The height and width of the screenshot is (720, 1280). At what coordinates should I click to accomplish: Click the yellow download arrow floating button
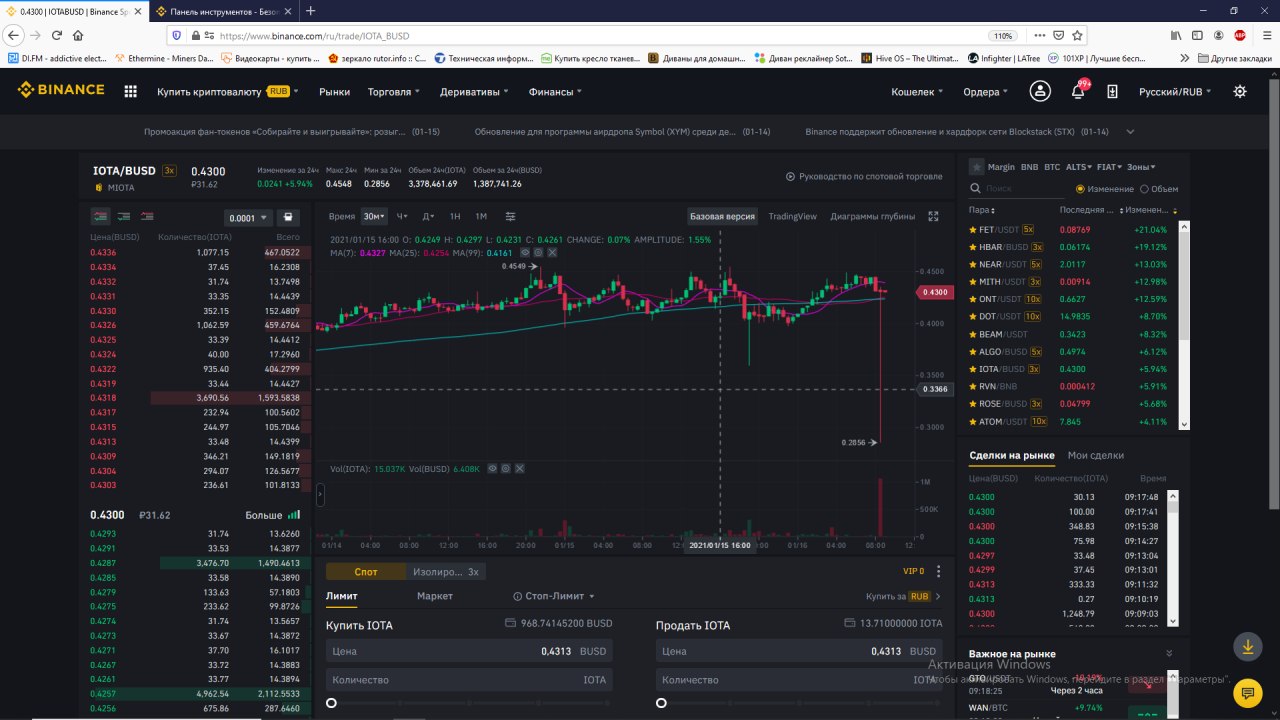click(1247, 646)
